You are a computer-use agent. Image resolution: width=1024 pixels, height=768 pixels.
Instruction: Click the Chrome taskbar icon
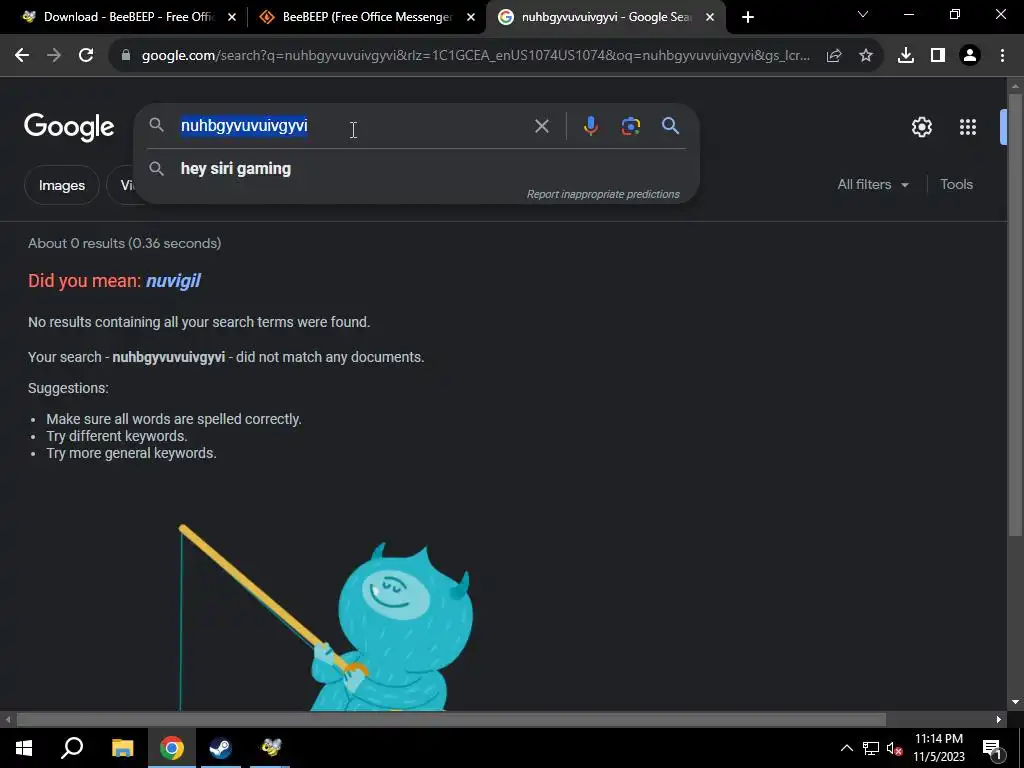click(x=172, y=748)
